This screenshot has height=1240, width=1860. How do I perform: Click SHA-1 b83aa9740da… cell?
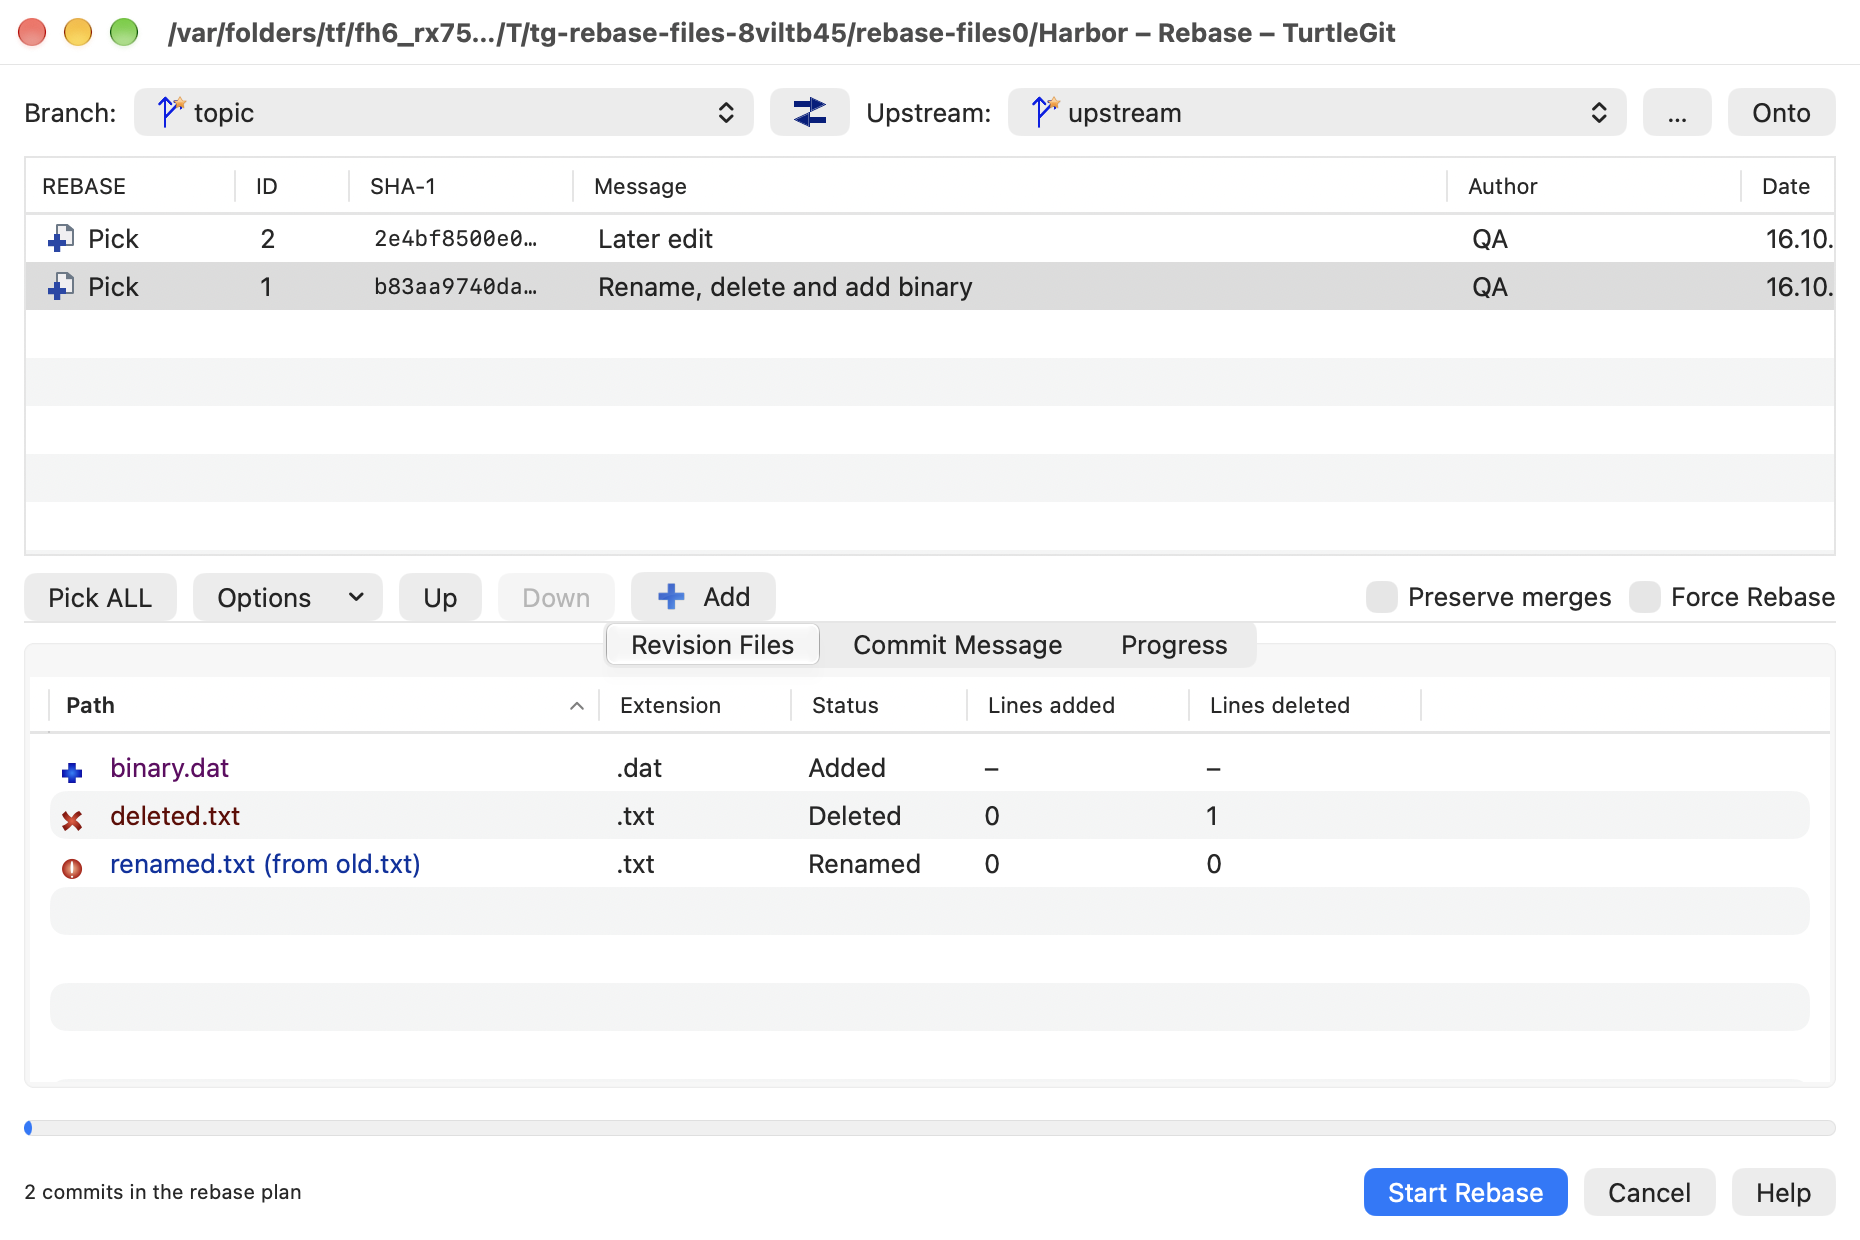coord(455,287)
